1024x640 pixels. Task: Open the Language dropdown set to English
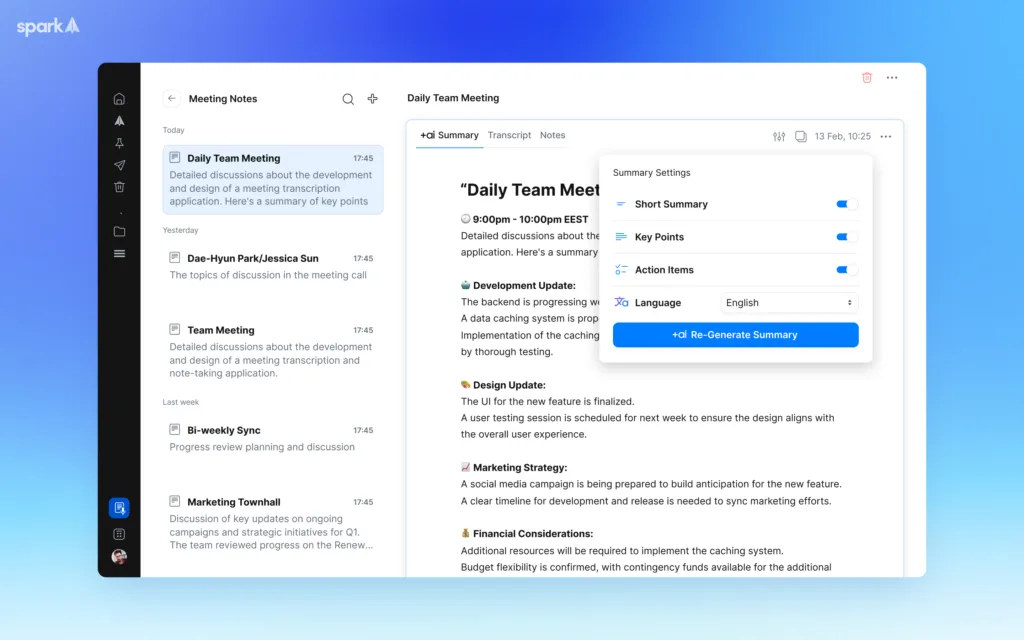click(789, 302)
